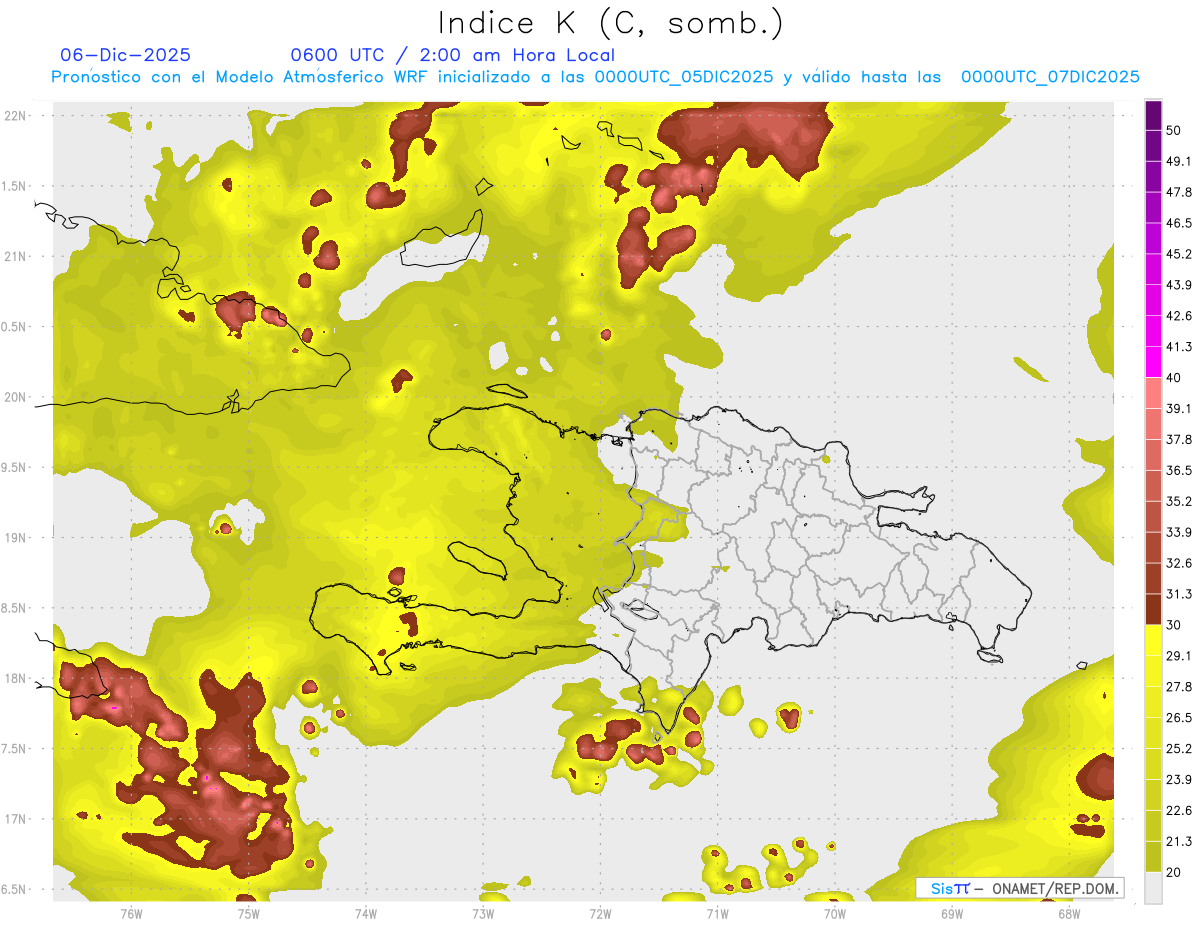Click the colorbar value "42.6"

point(1179,316)
